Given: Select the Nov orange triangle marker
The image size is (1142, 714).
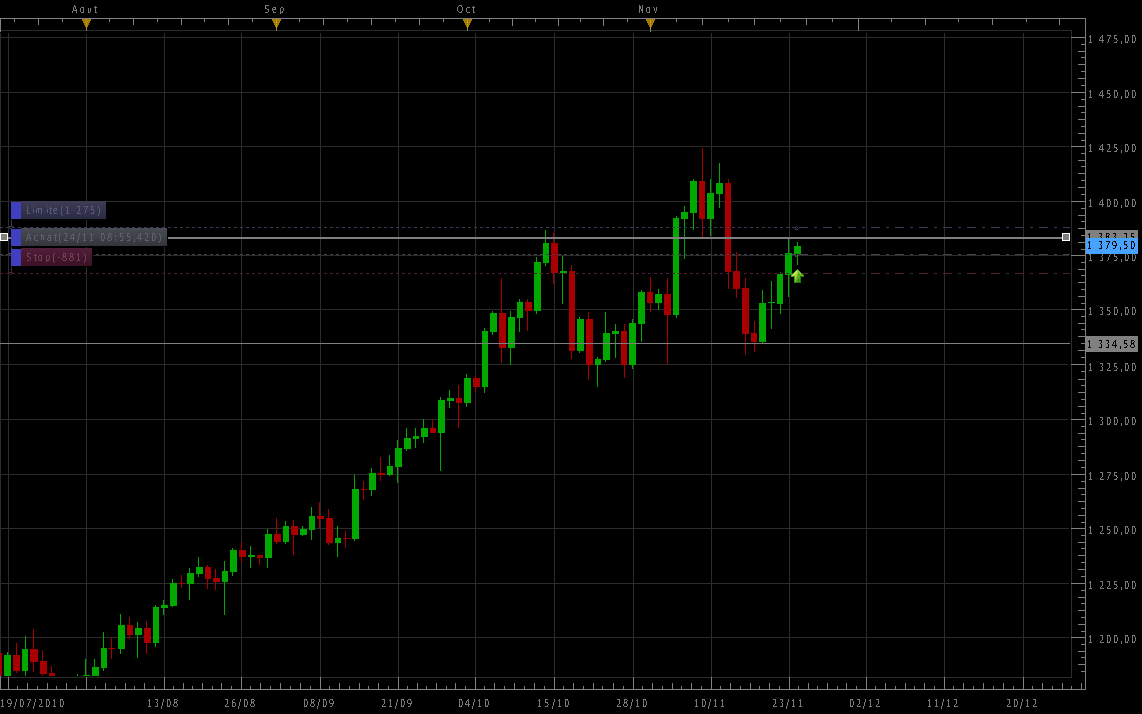Looking at the screenshot, I should click(650, 24).
